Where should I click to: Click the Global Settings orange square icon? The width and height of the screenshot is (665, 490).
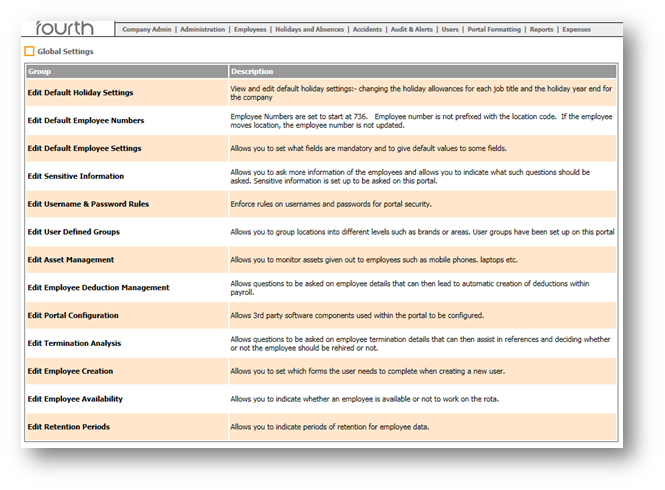[29, 51]
